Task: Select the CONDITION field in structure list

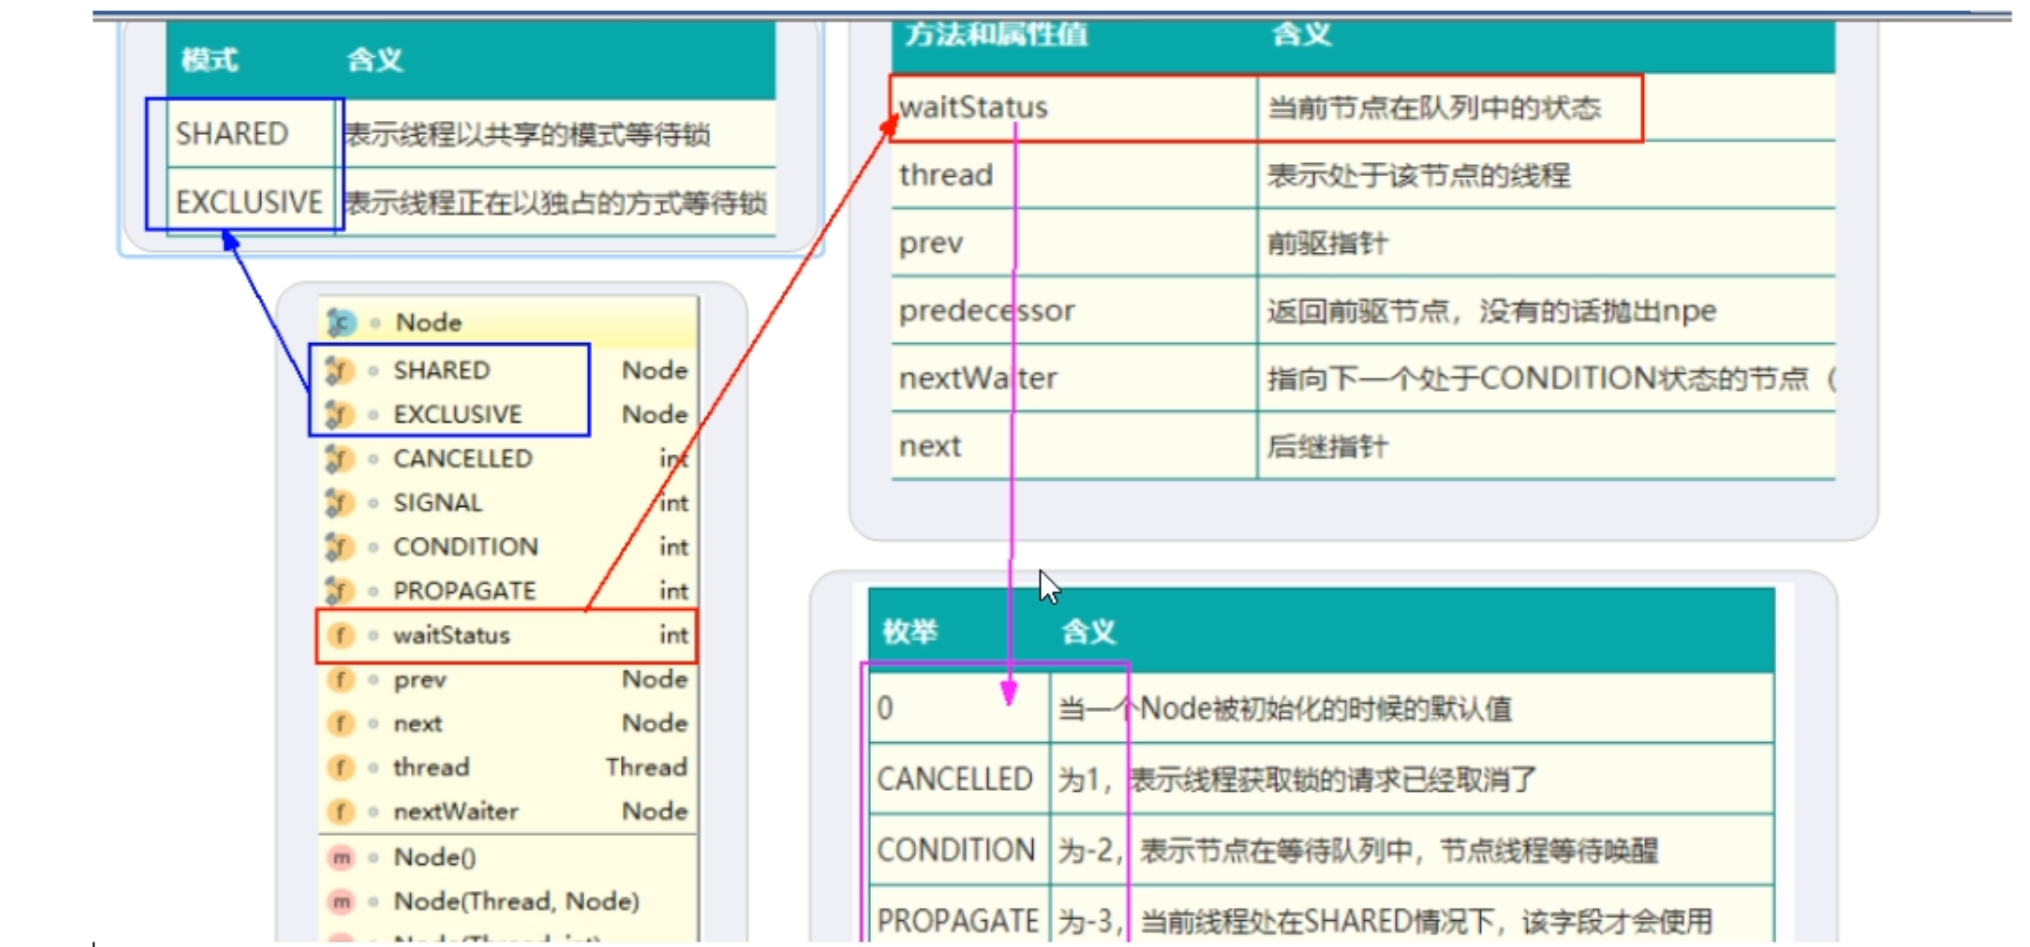Action: click(x=465, y=546)
